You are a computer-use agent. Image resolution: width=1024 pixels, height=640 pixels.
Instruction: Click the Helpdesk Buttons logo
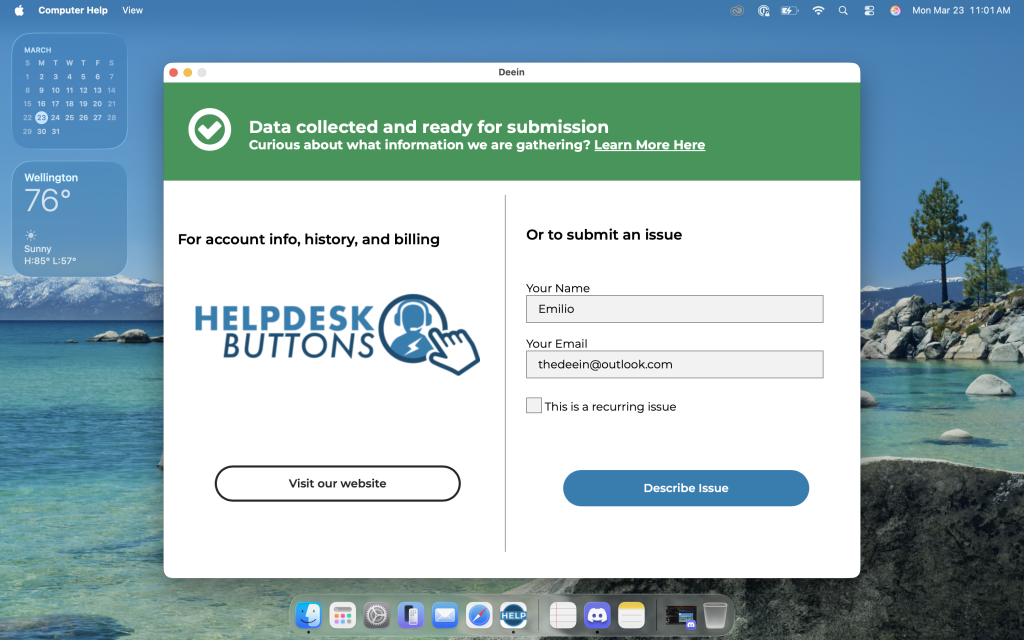tap(337, 334)
